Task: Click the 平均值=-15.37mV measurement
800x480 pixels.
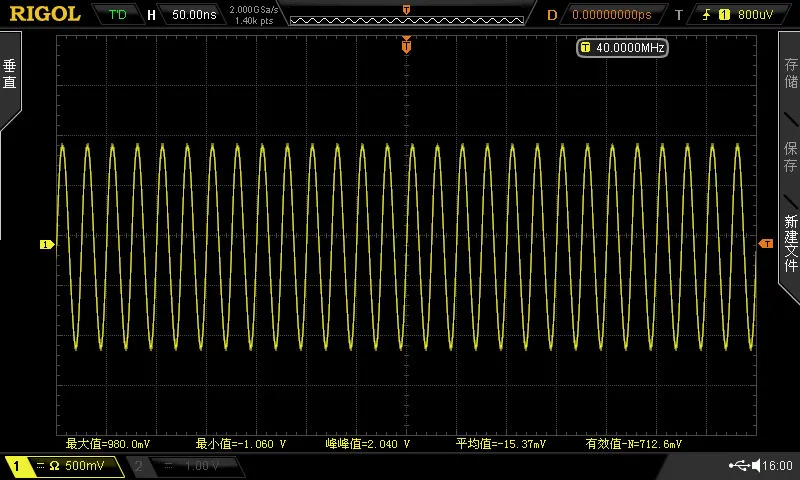Action: tap(501, 444)
